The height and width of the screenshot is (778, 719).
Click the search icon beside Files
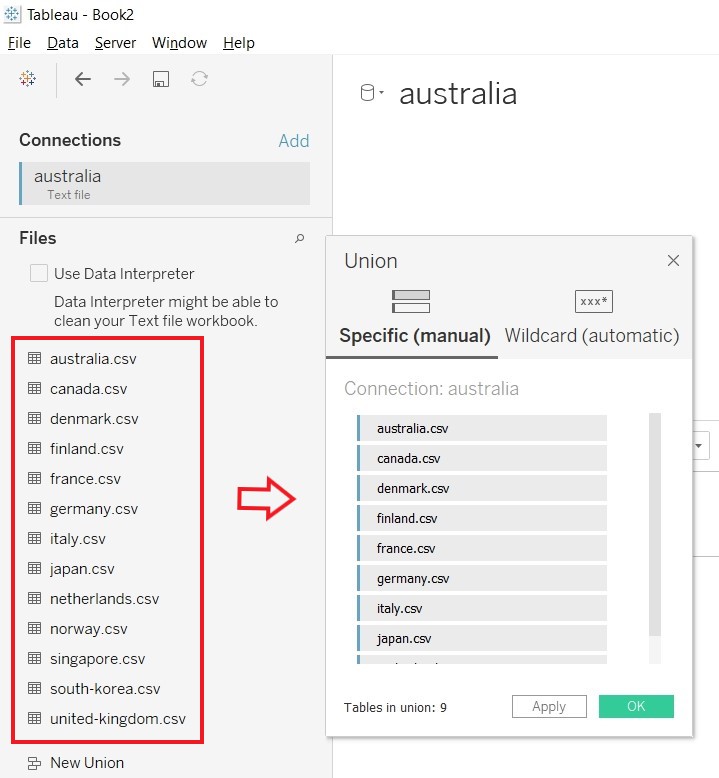tap(299, 239)
